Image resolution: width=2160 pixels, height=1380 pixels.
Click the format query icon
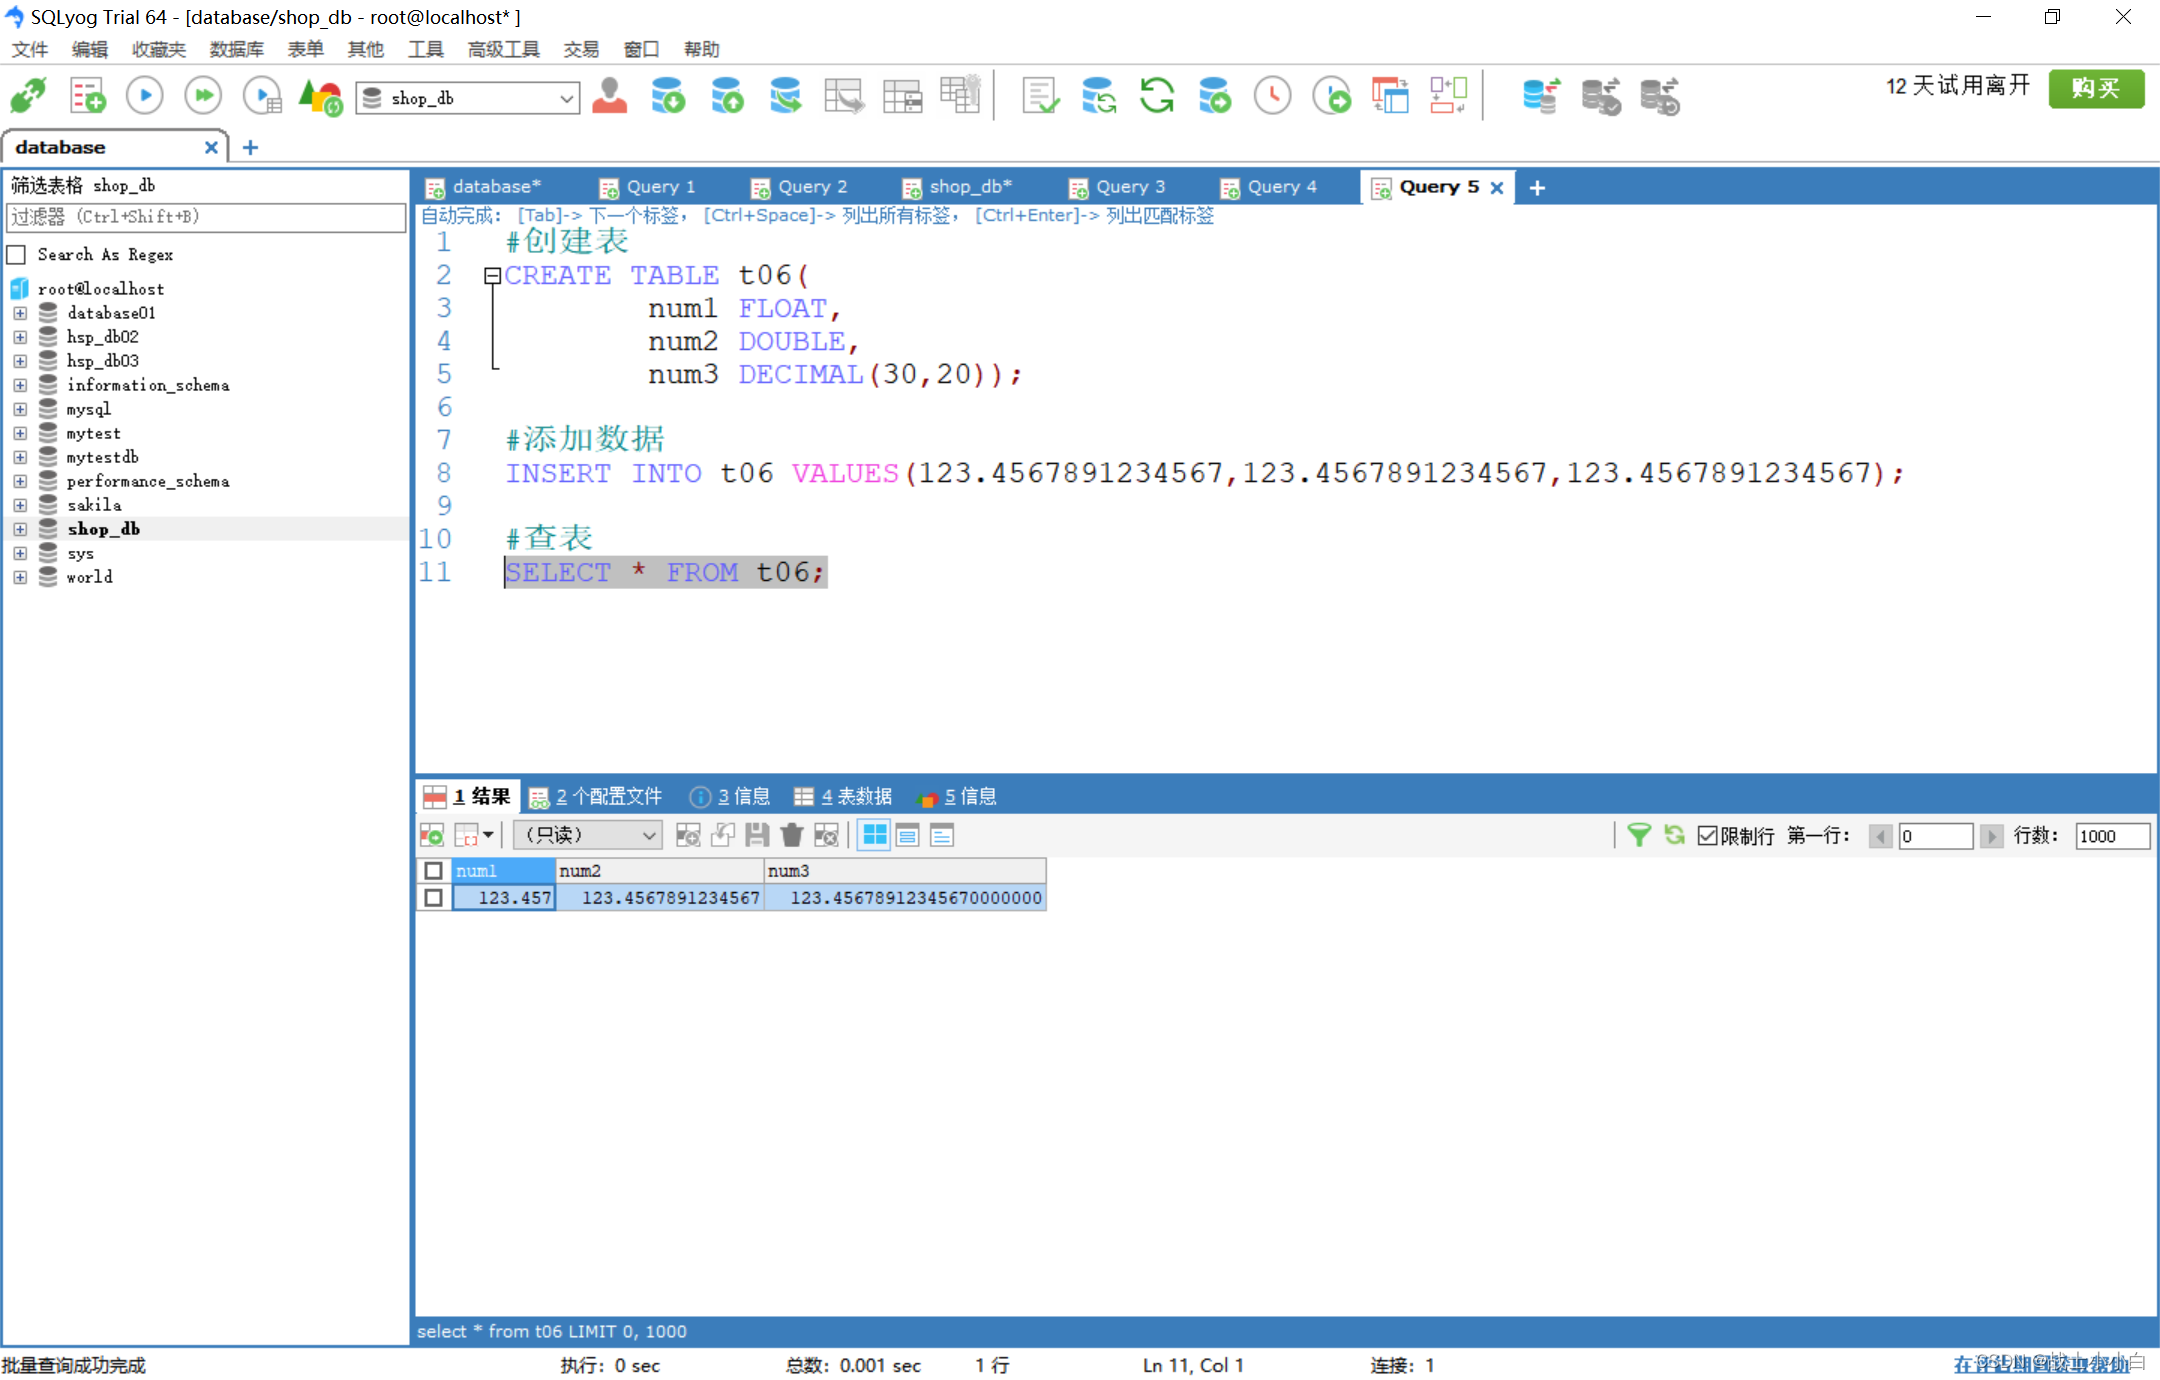pos(1040,97)
